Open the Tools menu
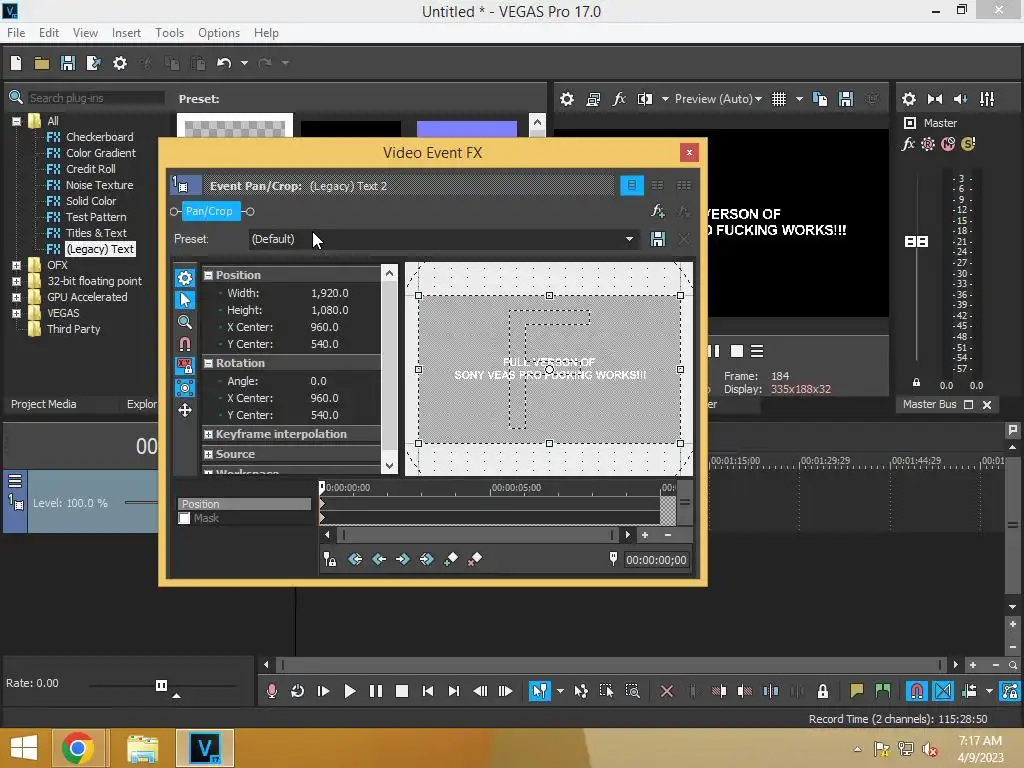Screen dimensions: 1024x768 tap(169, 33)
